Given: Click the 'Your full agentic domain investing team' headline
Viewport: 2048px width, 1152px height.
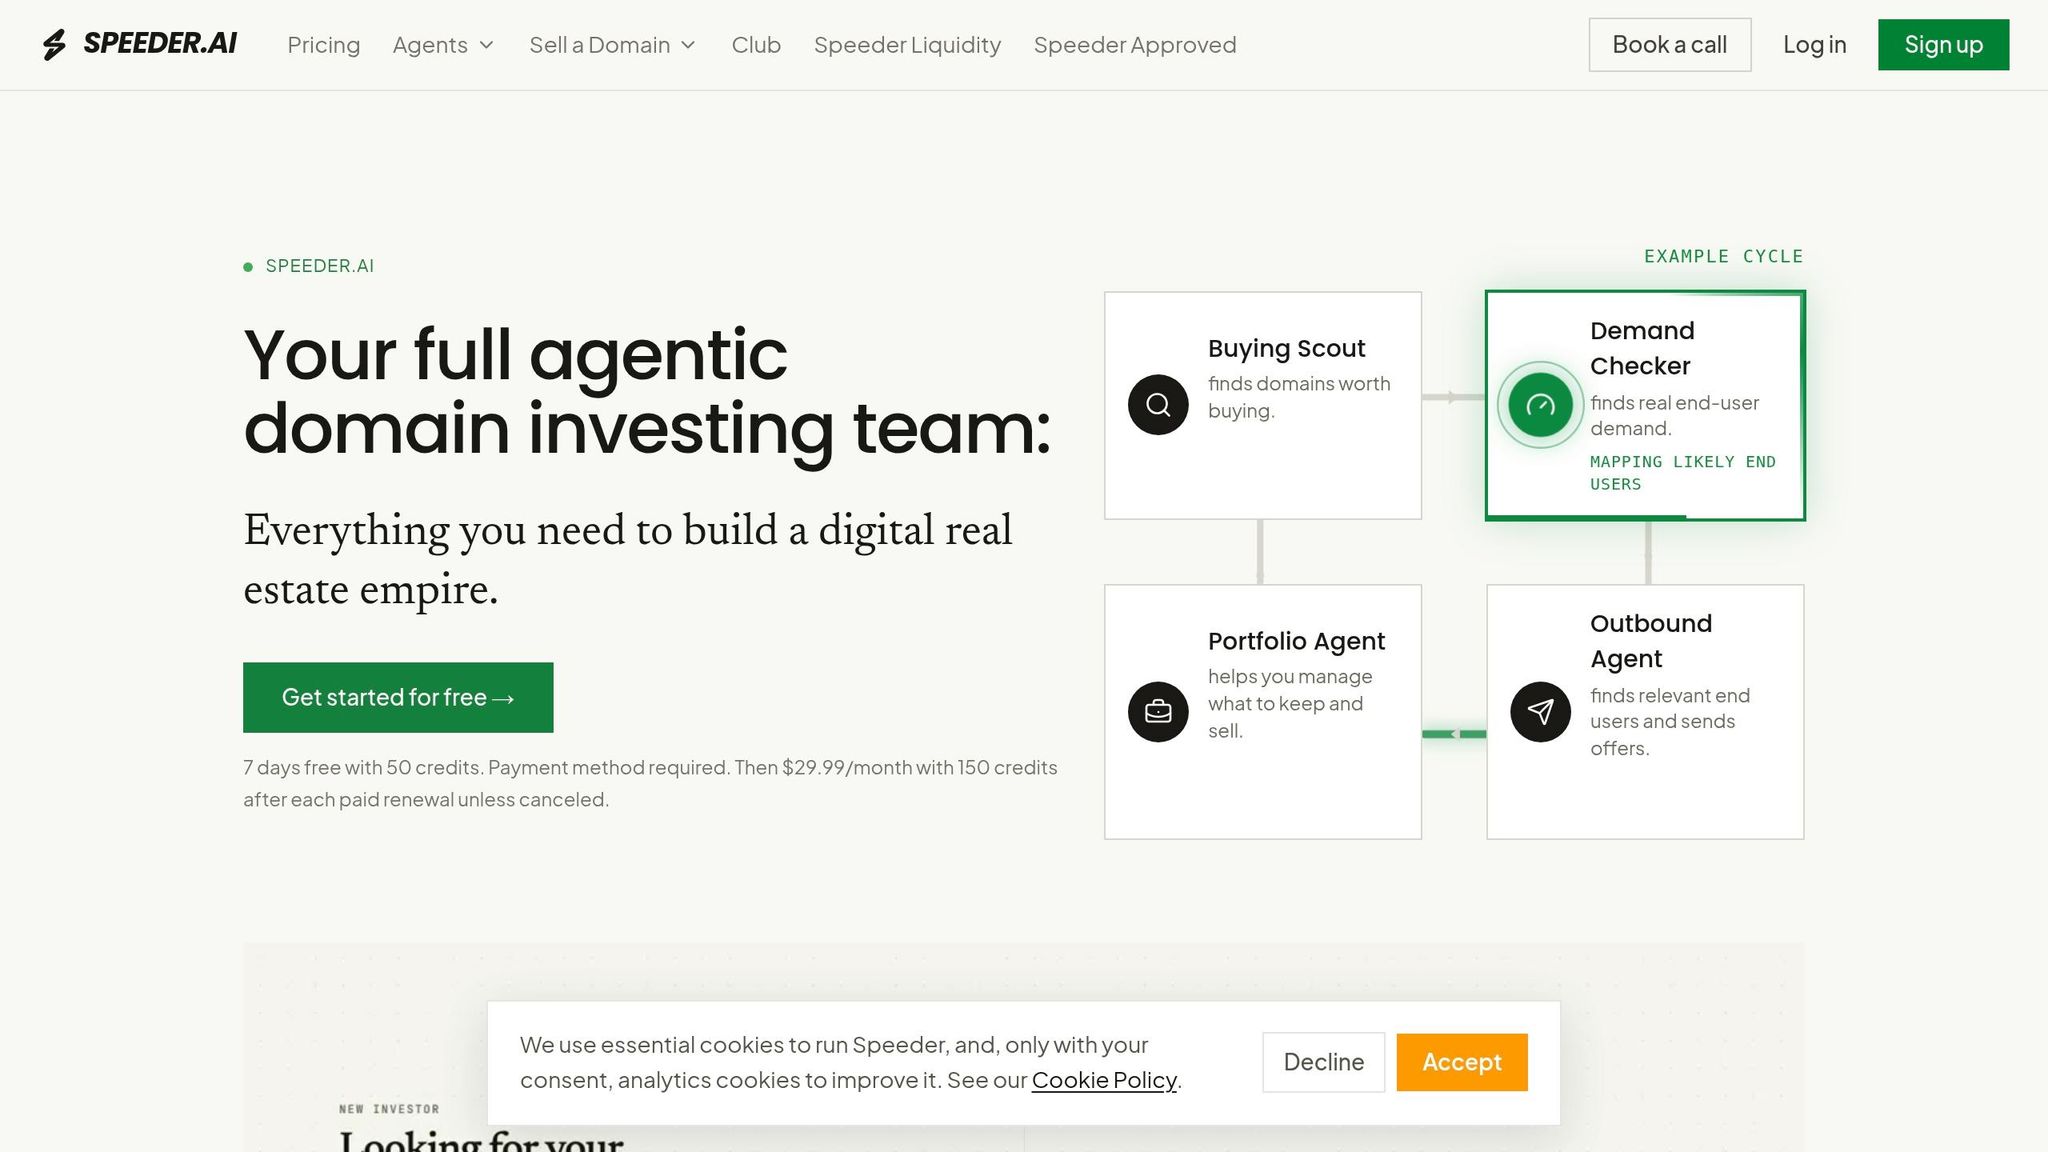Looking at the screenshot, I should 648,392.
